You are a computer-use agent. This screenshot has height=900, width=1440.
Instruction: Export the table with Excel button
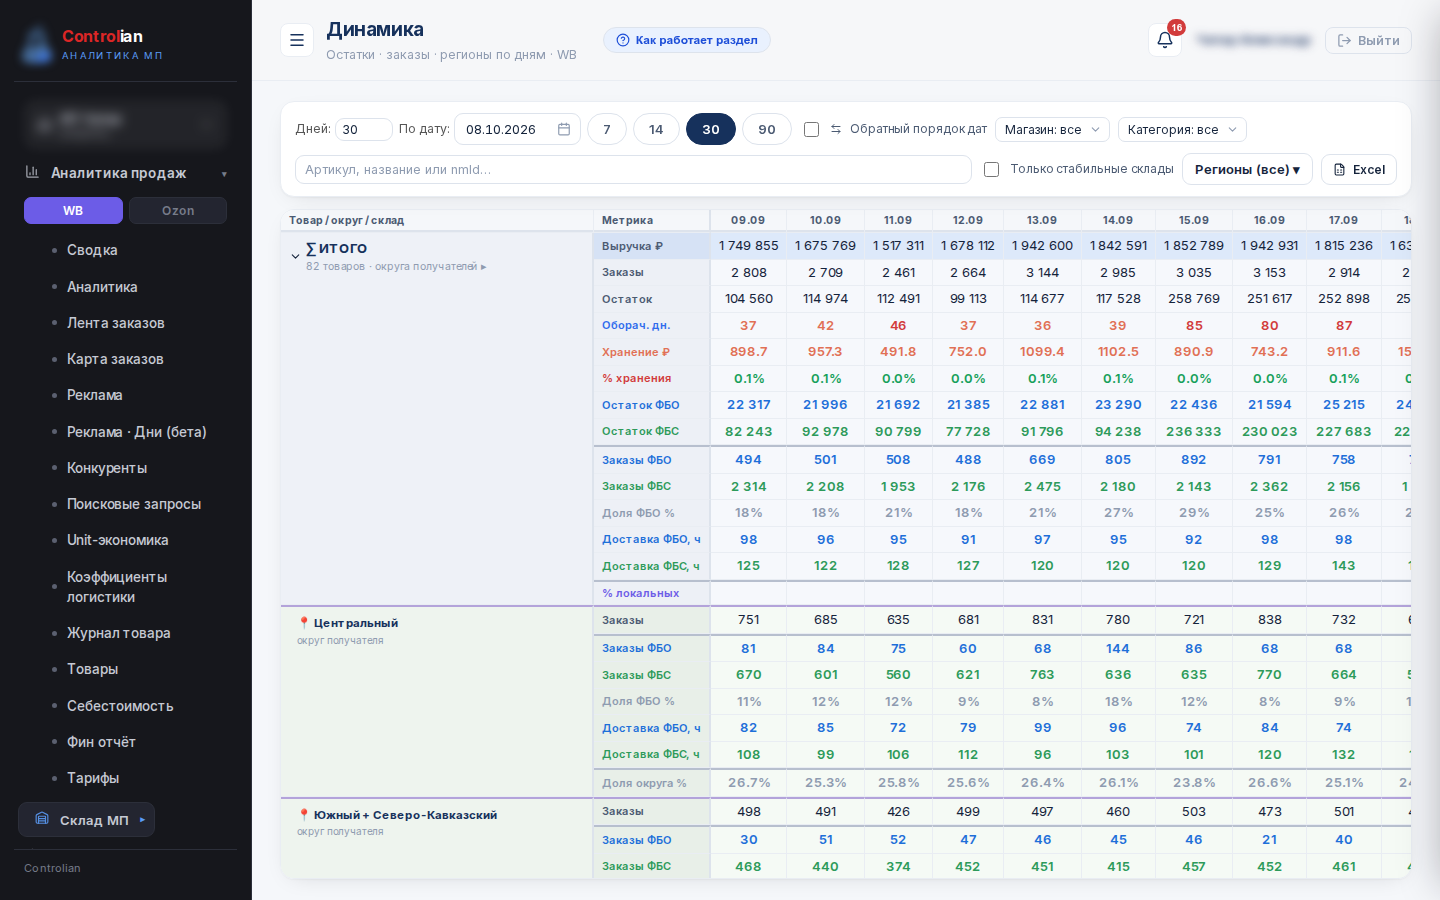pos(1359,169)
